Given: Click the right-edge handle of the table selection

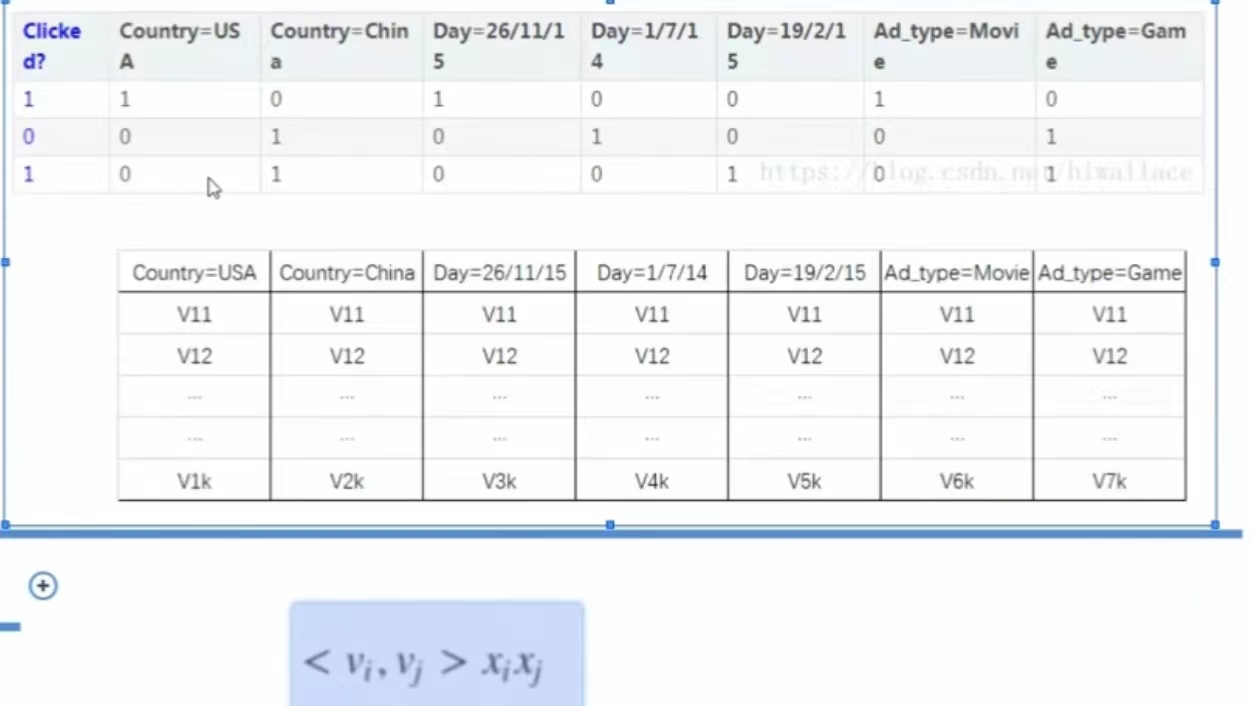Looking at the screenshot, I should click(1214, 262).
